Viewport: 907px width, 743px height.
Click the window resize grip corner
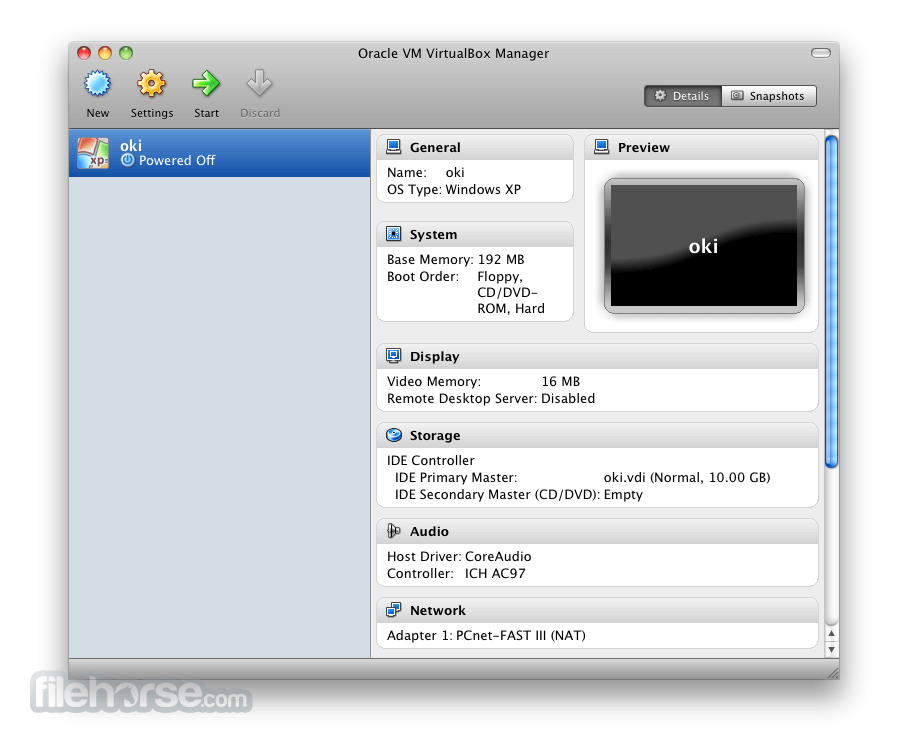point(833,673)
